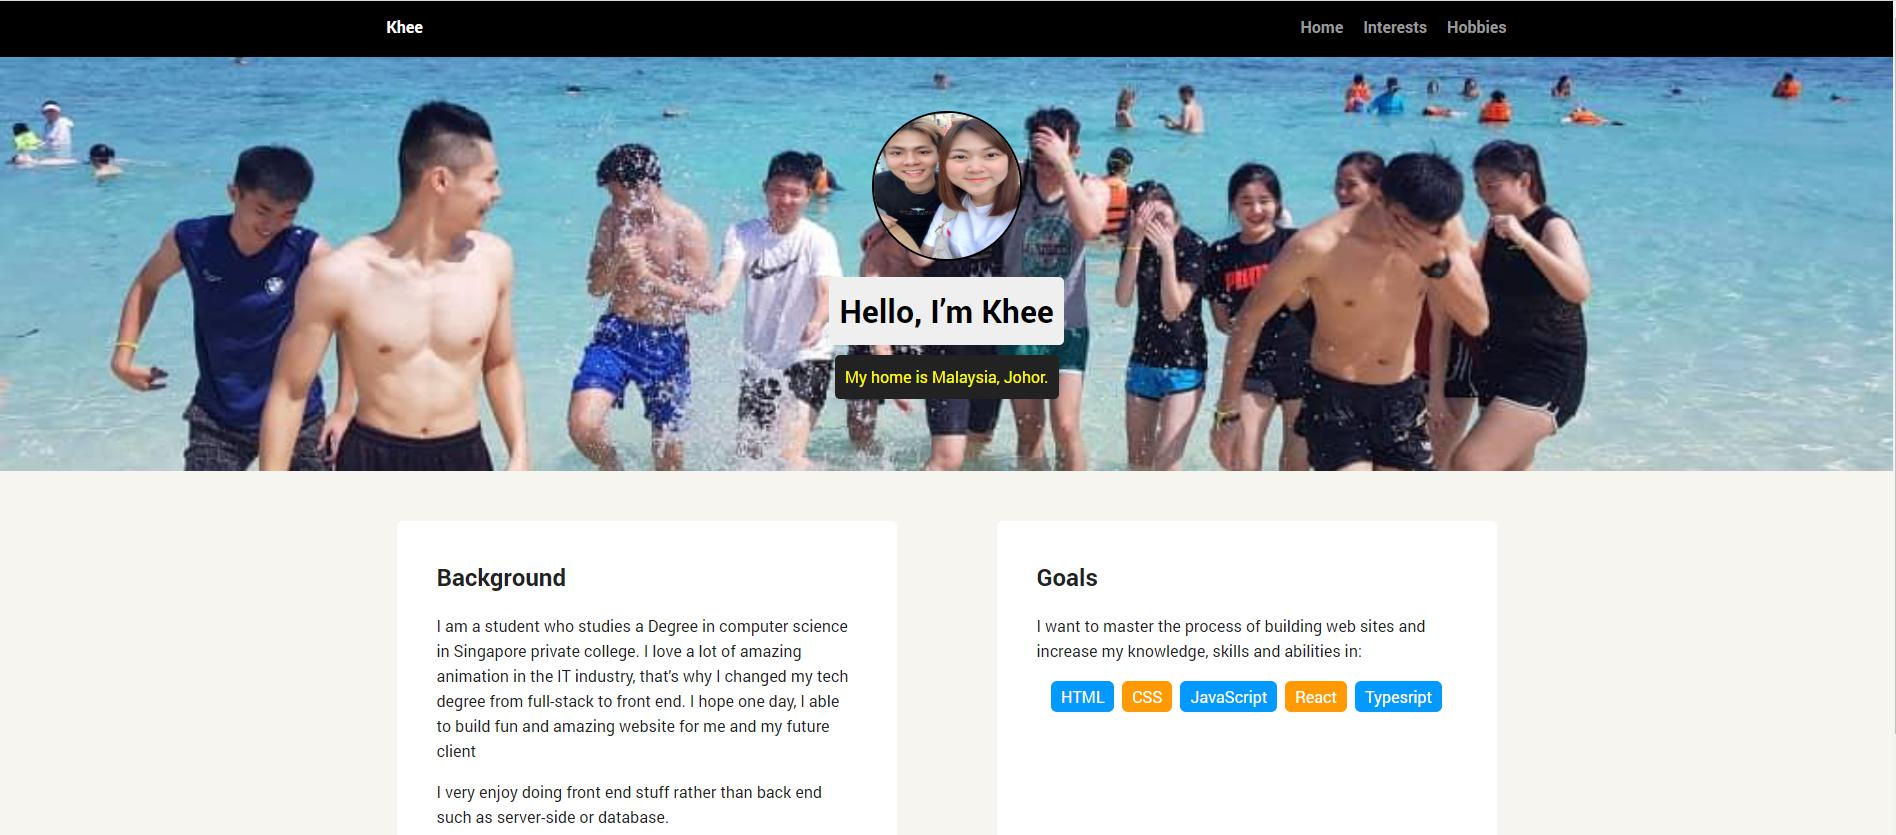This screenshot has width=1896, height=835.
Task: Click the text about enjoying front end stuff
Action: pos(629,804)
